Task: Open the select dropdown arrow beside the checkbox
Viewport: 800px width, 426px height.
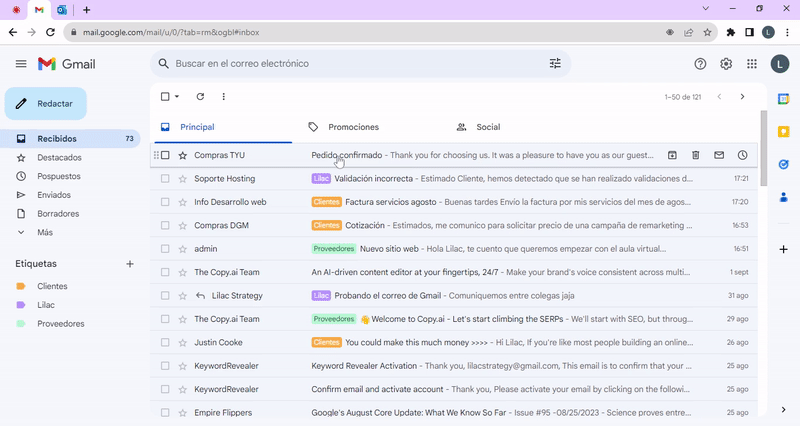Action: click(x=177, y=96)
